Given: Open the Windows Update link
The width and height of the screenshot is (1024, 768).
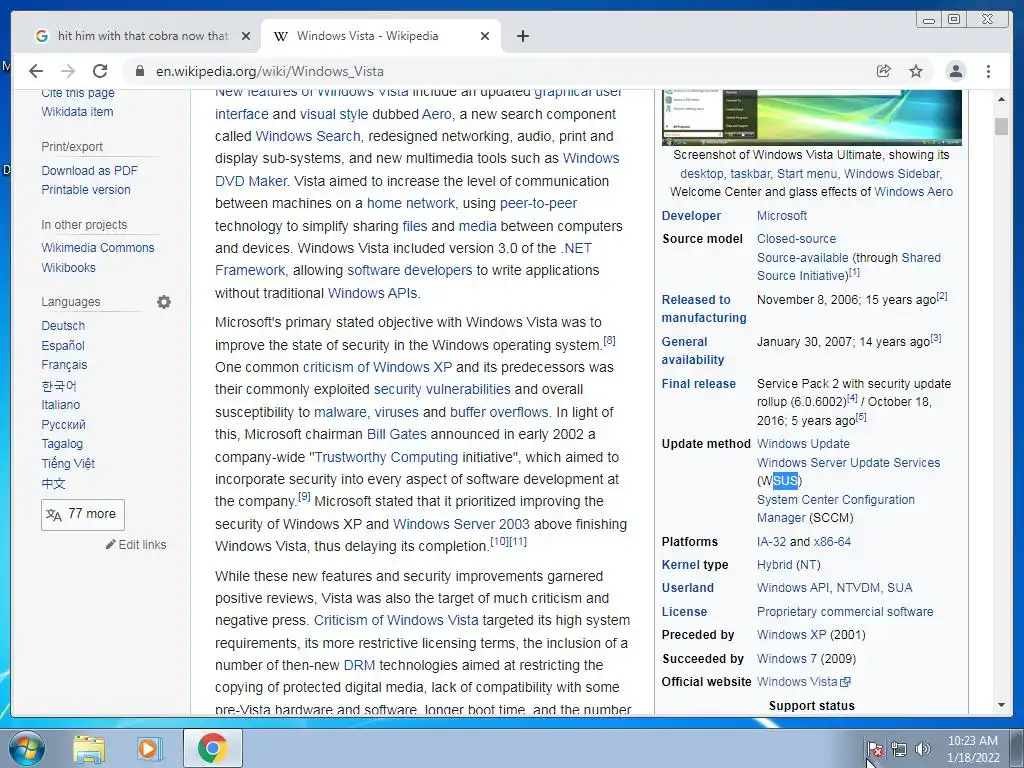Looking at the screenshot, I should [803, 443].
